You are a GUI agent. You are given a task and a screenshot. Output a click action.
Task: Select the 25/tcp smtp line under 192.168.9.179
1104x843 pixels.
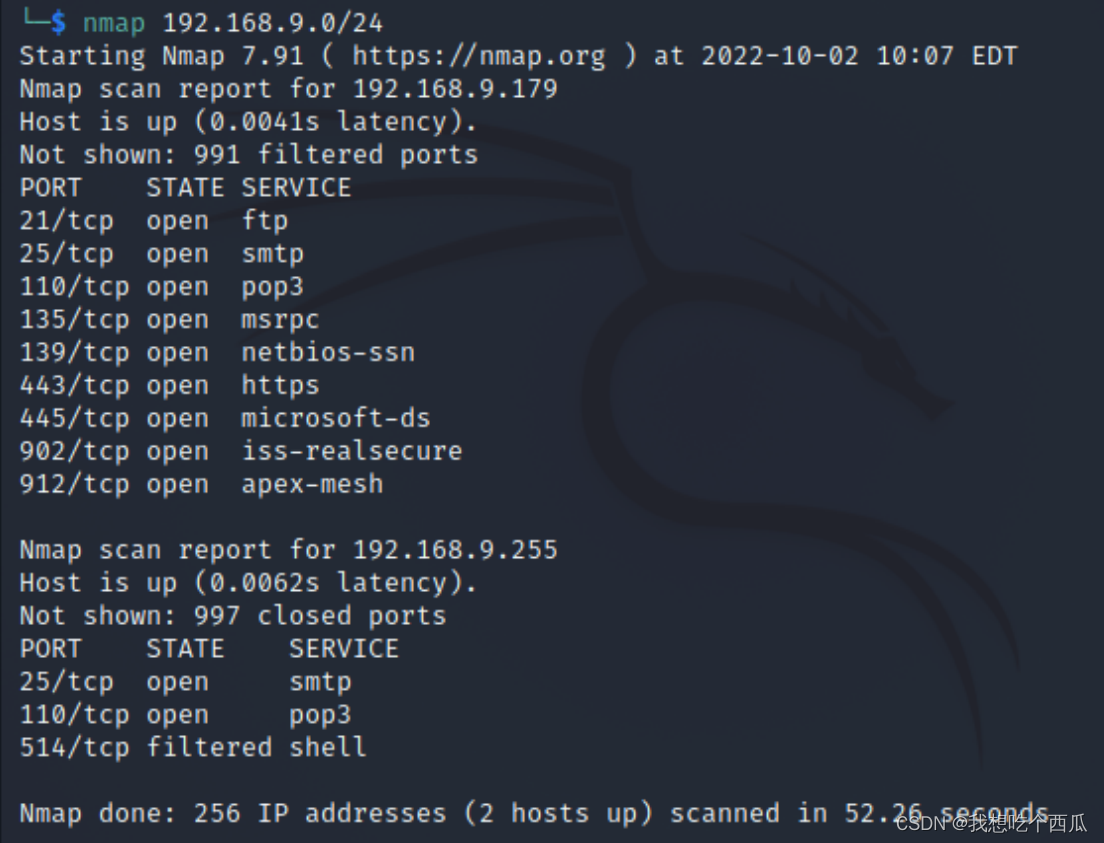click(162, 254)
